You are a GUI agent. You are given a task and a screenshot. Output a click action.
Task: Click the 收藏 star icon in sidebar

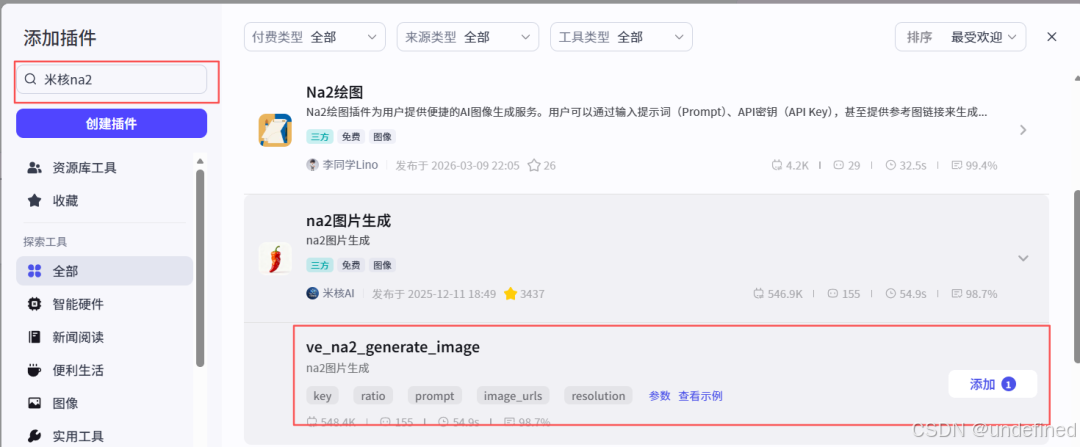pos(34,201)
